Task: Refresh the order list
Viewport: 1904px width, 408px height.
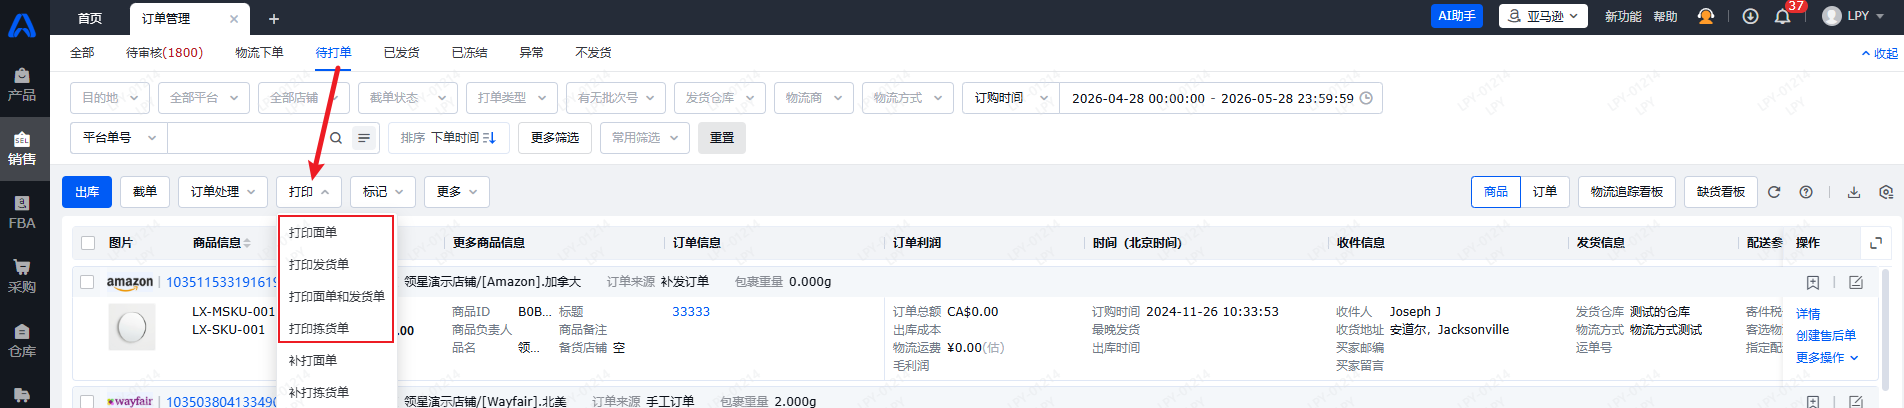Action: [x=1774, y=192]
